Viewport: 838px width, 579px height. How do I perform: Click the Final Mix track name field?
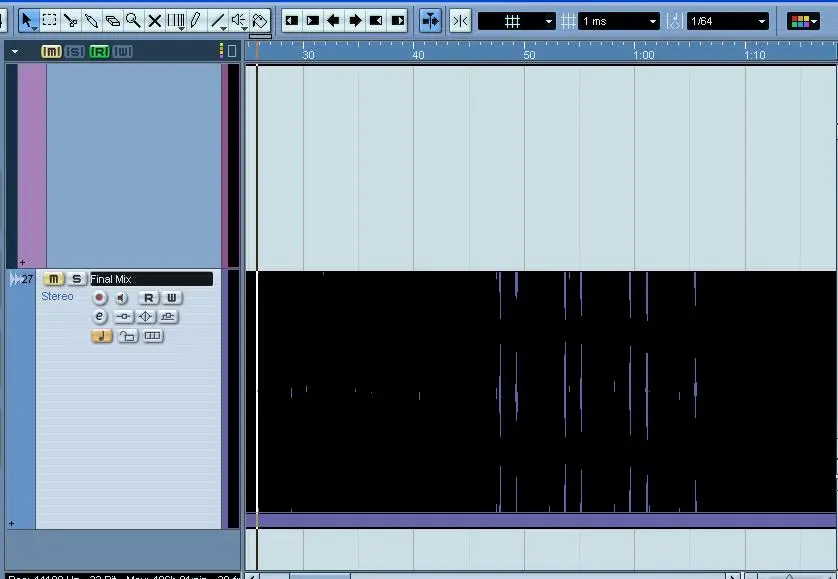click(x=151, y=279)
